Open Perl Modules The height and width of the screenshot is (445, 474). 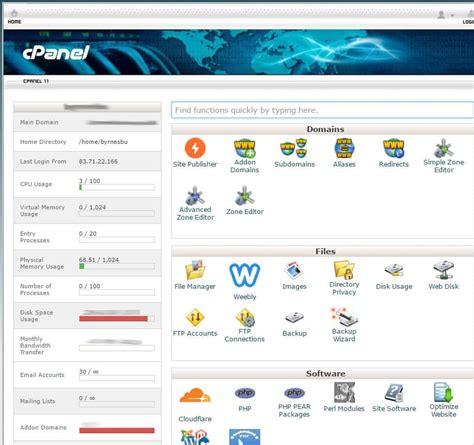[344, 397]
